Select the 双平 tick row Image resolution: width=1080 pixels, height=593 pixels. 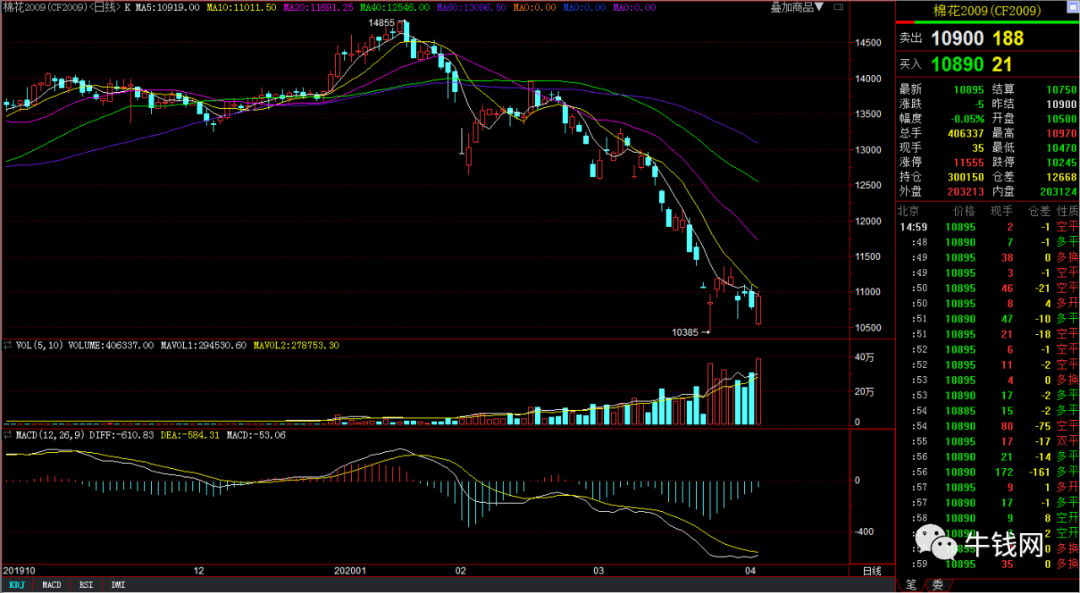[988, 441]
